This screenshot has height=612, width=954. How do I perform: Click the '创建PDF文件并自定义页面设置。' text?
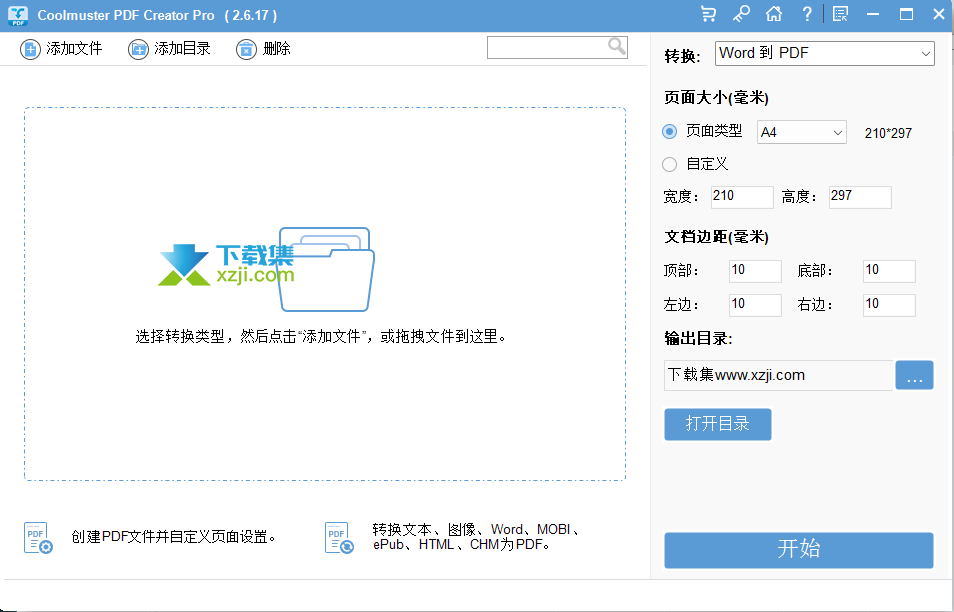coord(174,537)
